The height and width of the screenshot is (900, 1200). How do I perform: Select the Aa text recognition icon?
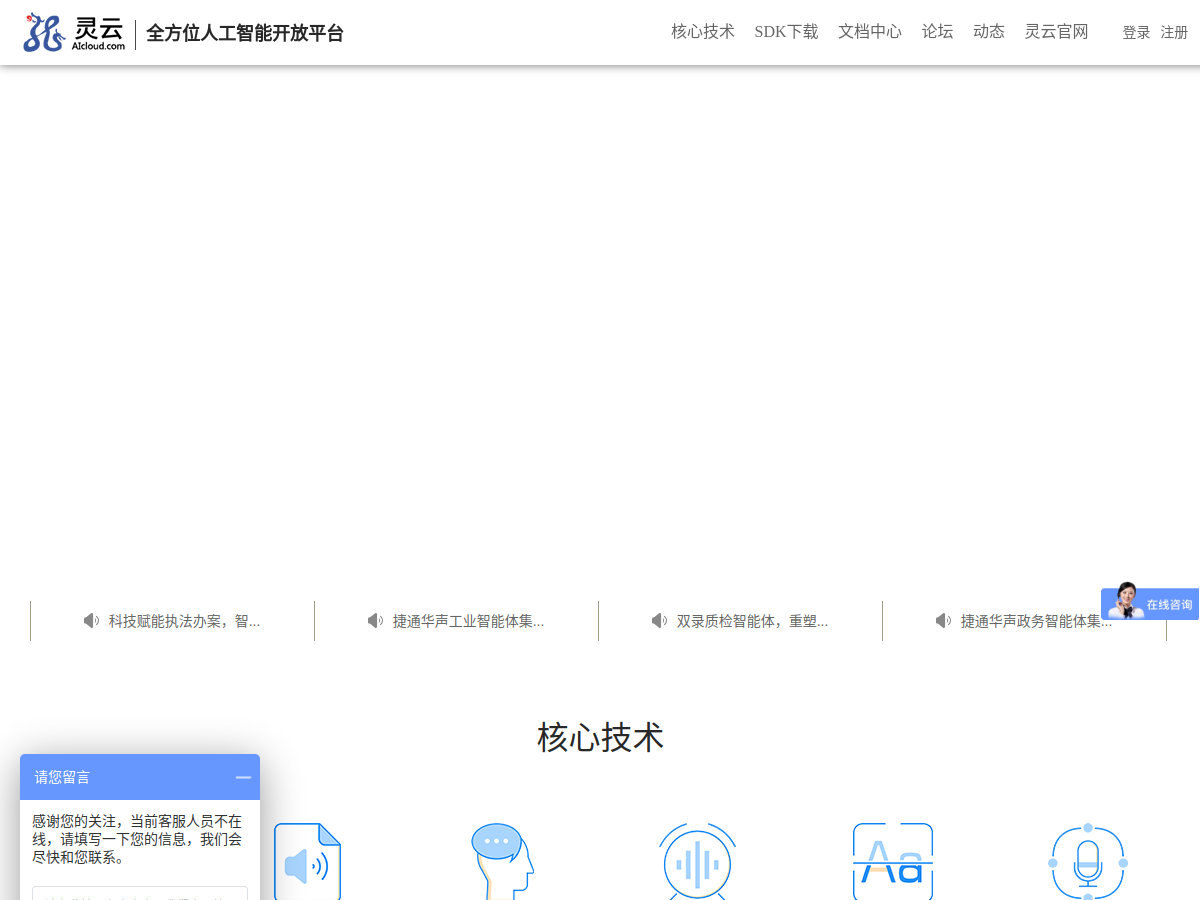[893, 862]
